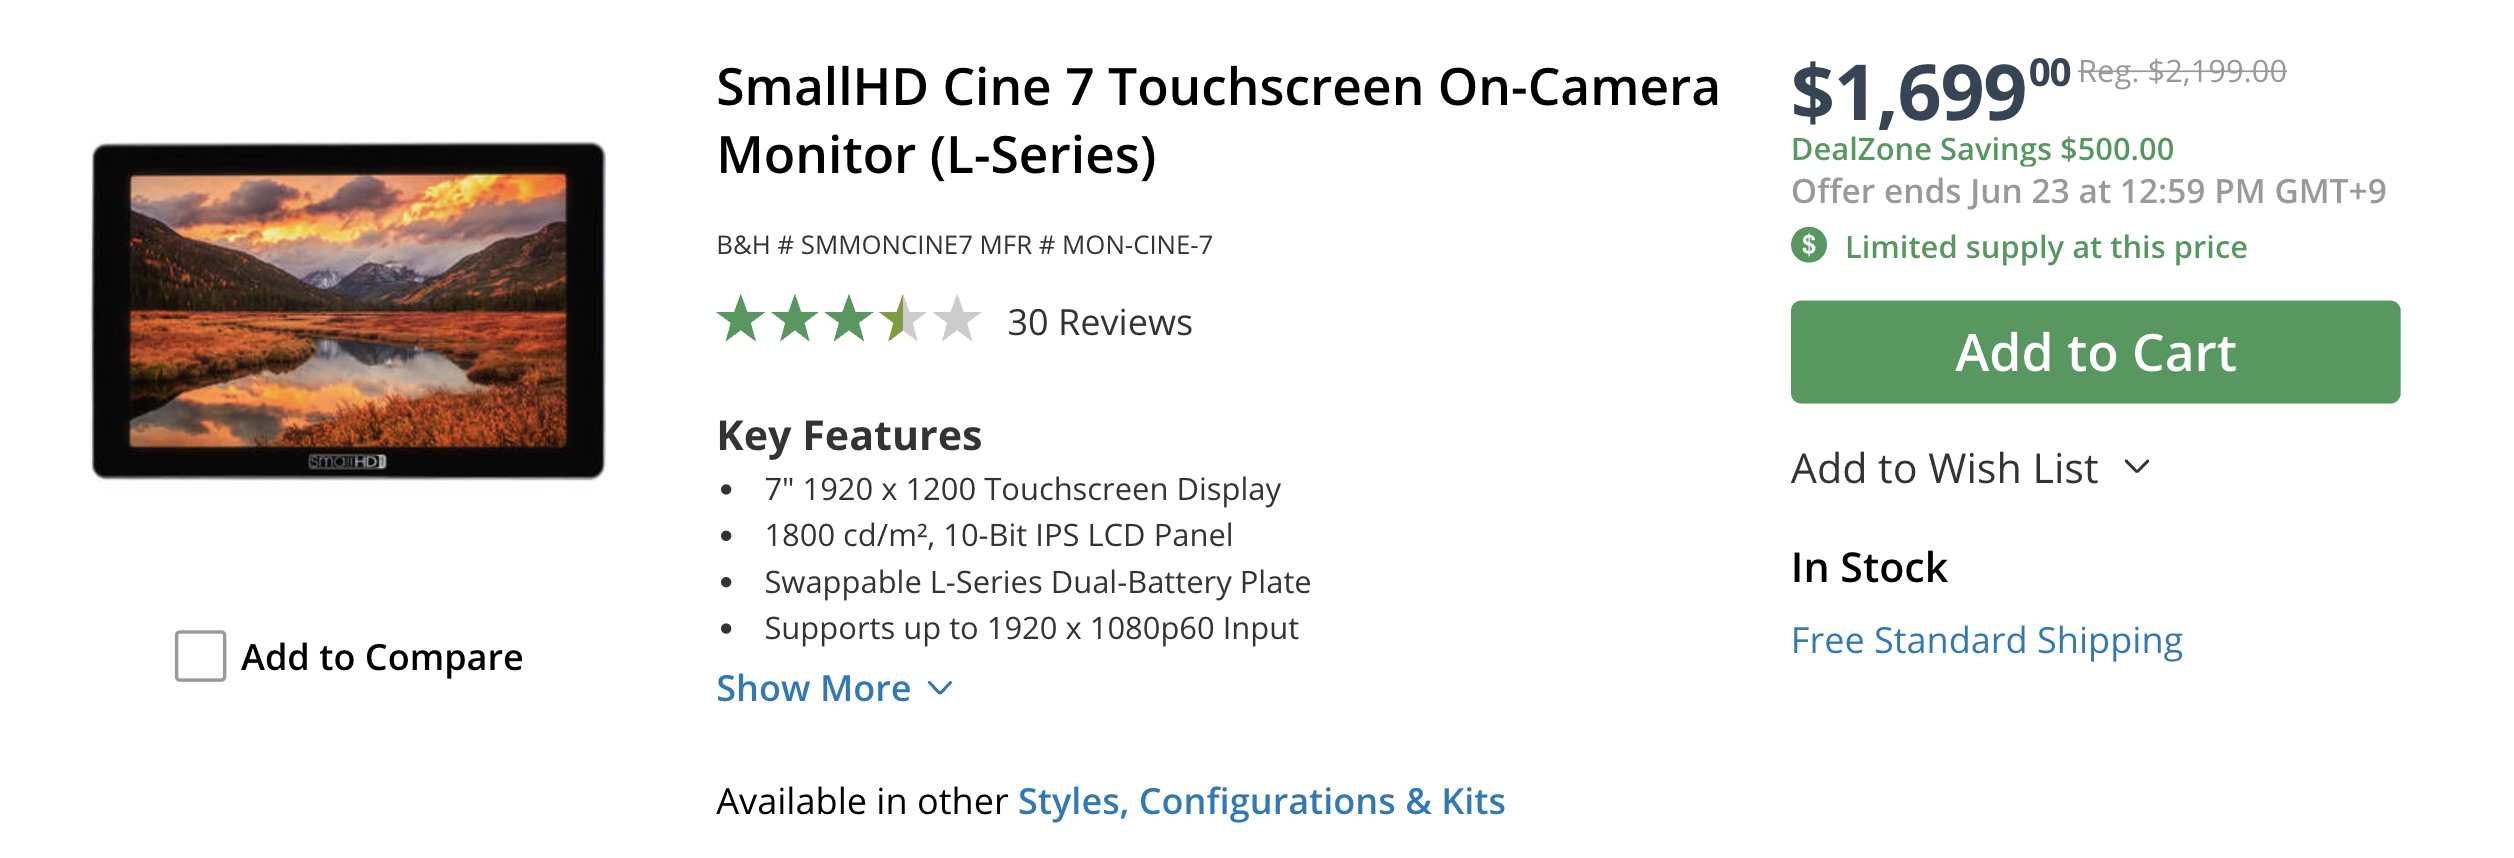This screenshot has height=858, width=2514.
Task: Click the In Stock status label
Action: click(x=1869, y=567)
